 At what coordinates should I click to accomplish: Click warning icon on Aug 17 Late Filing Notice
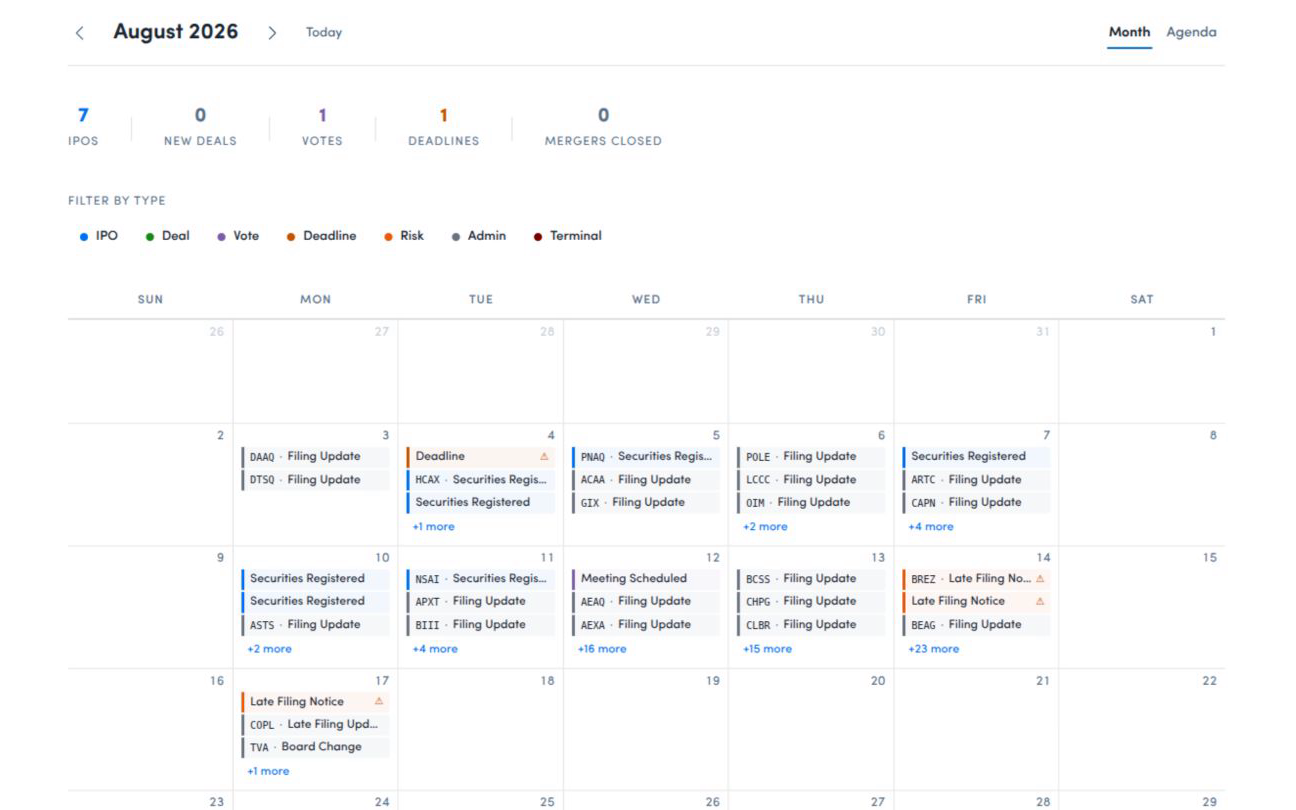tap(379, 701)
